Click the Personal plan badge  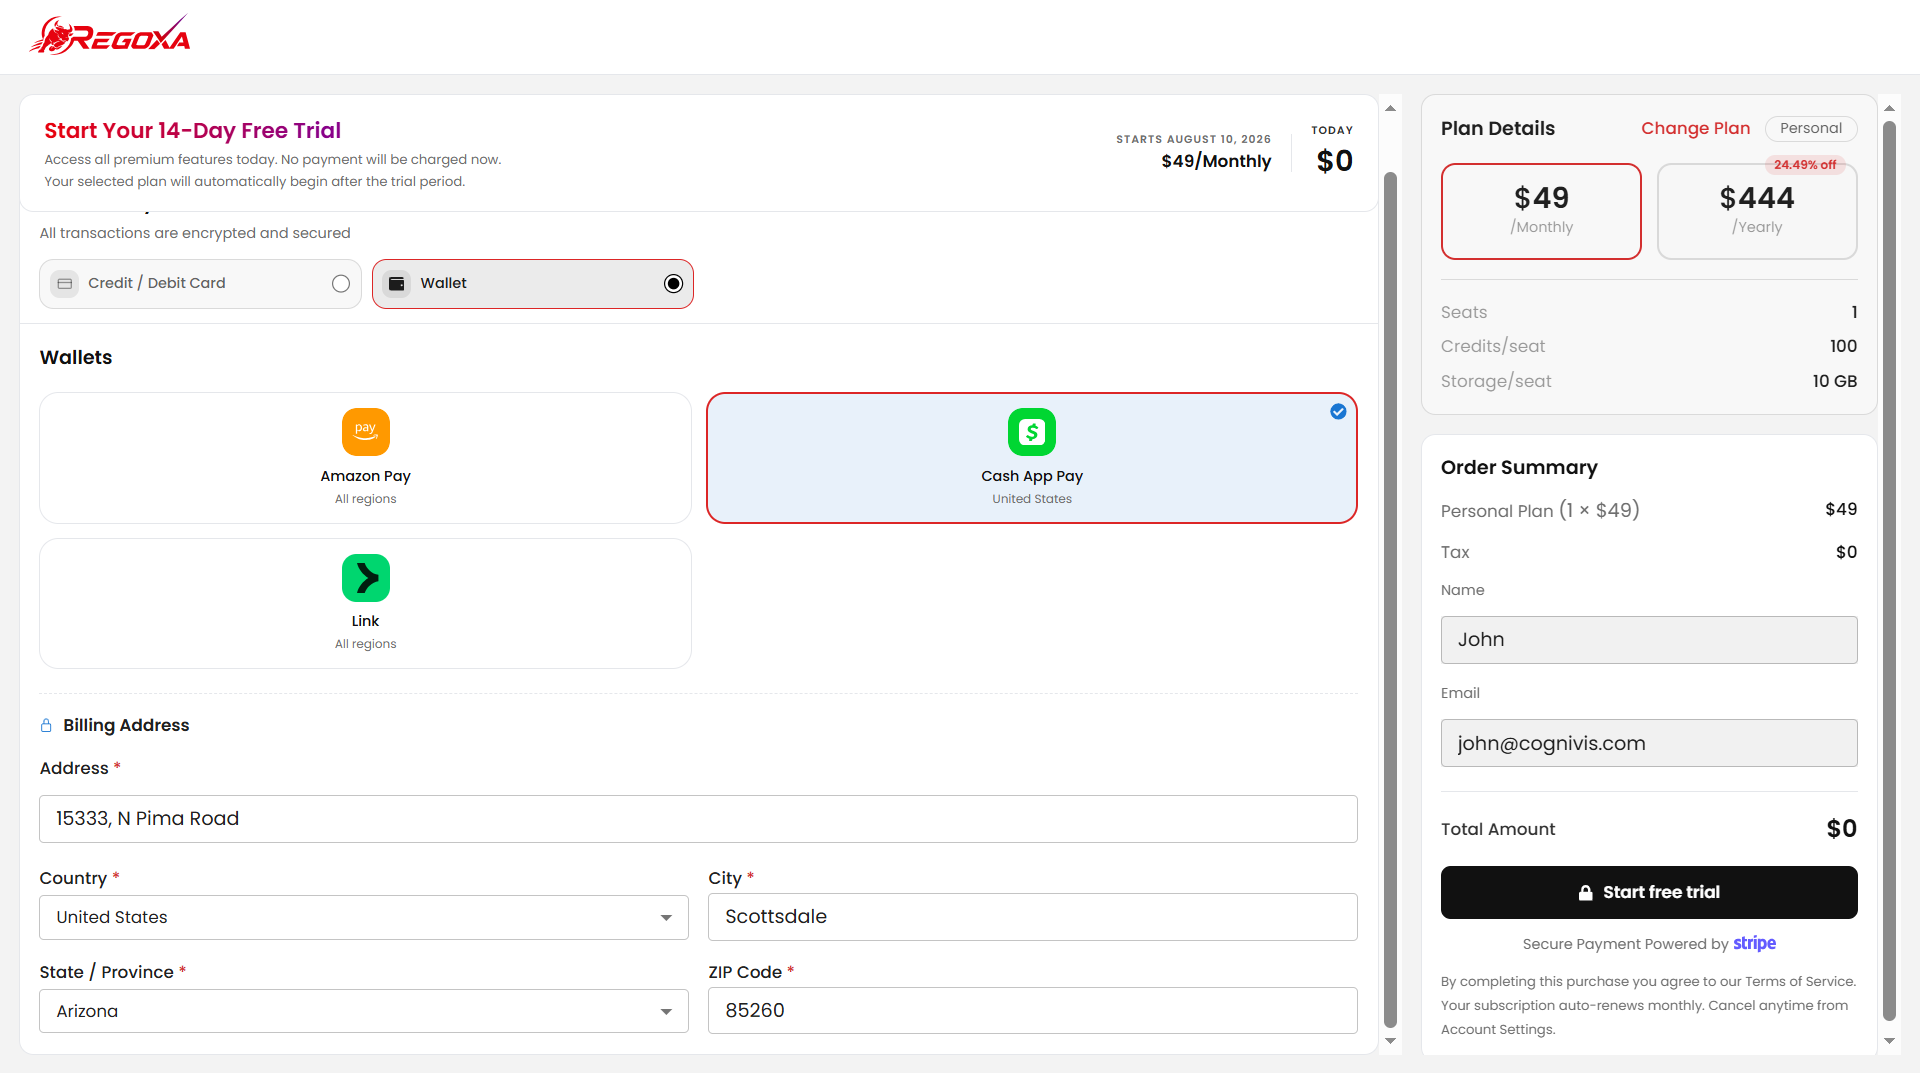[1811, 128]
